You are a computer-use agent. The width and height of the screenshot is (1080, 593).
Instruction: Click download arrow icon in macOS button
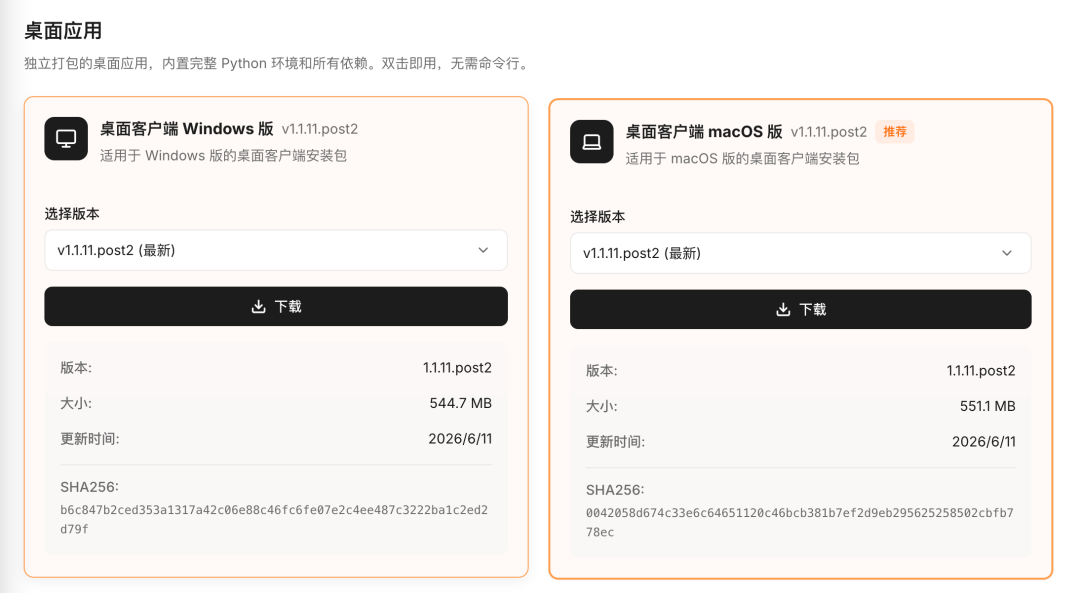tap(783, 309)
